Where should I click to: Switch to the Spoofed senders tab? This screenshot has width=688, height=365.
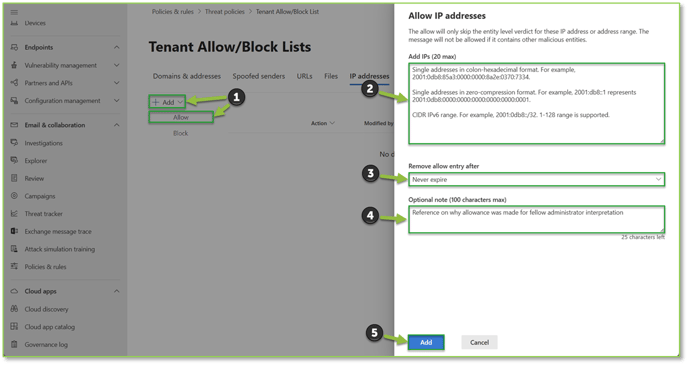click(258, 76)
